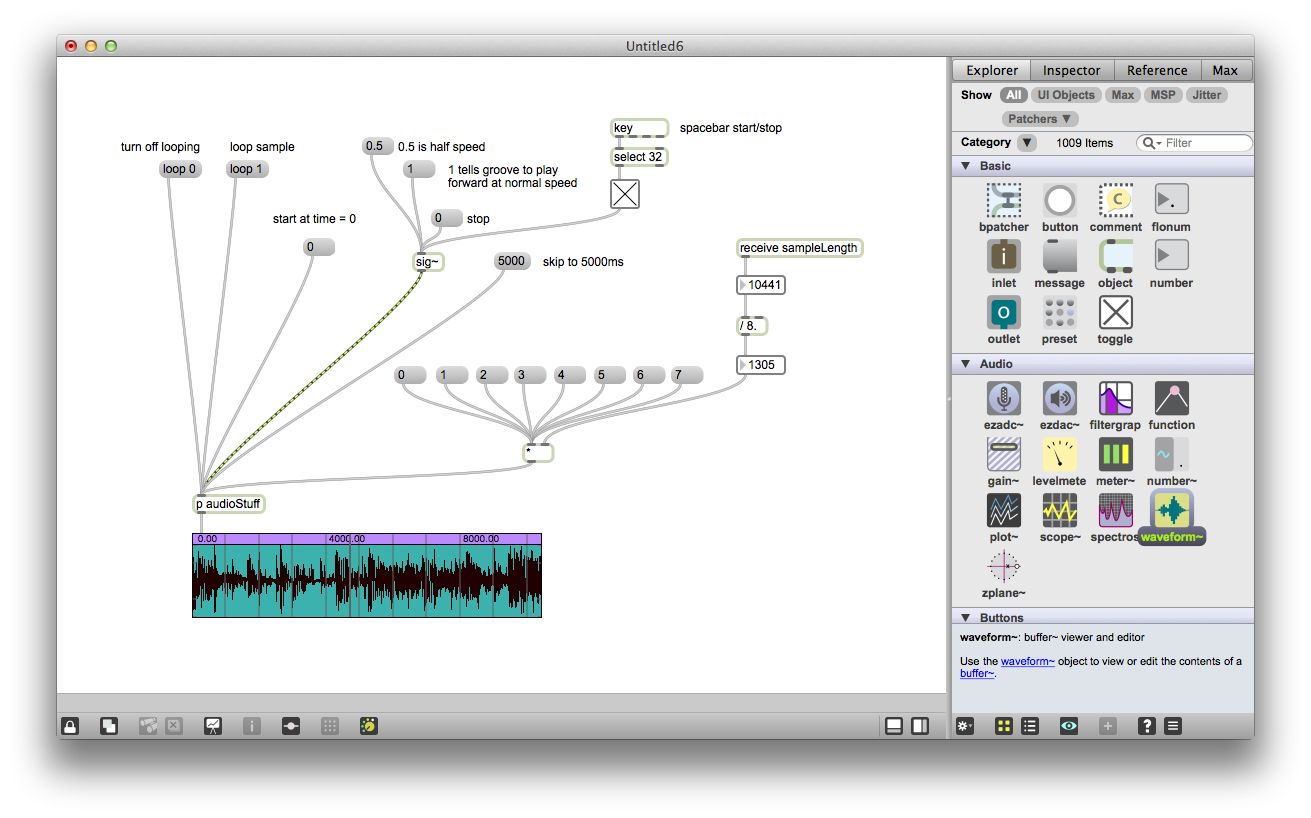Click the loop 1 message box in the patch

(x=246, y=169)
